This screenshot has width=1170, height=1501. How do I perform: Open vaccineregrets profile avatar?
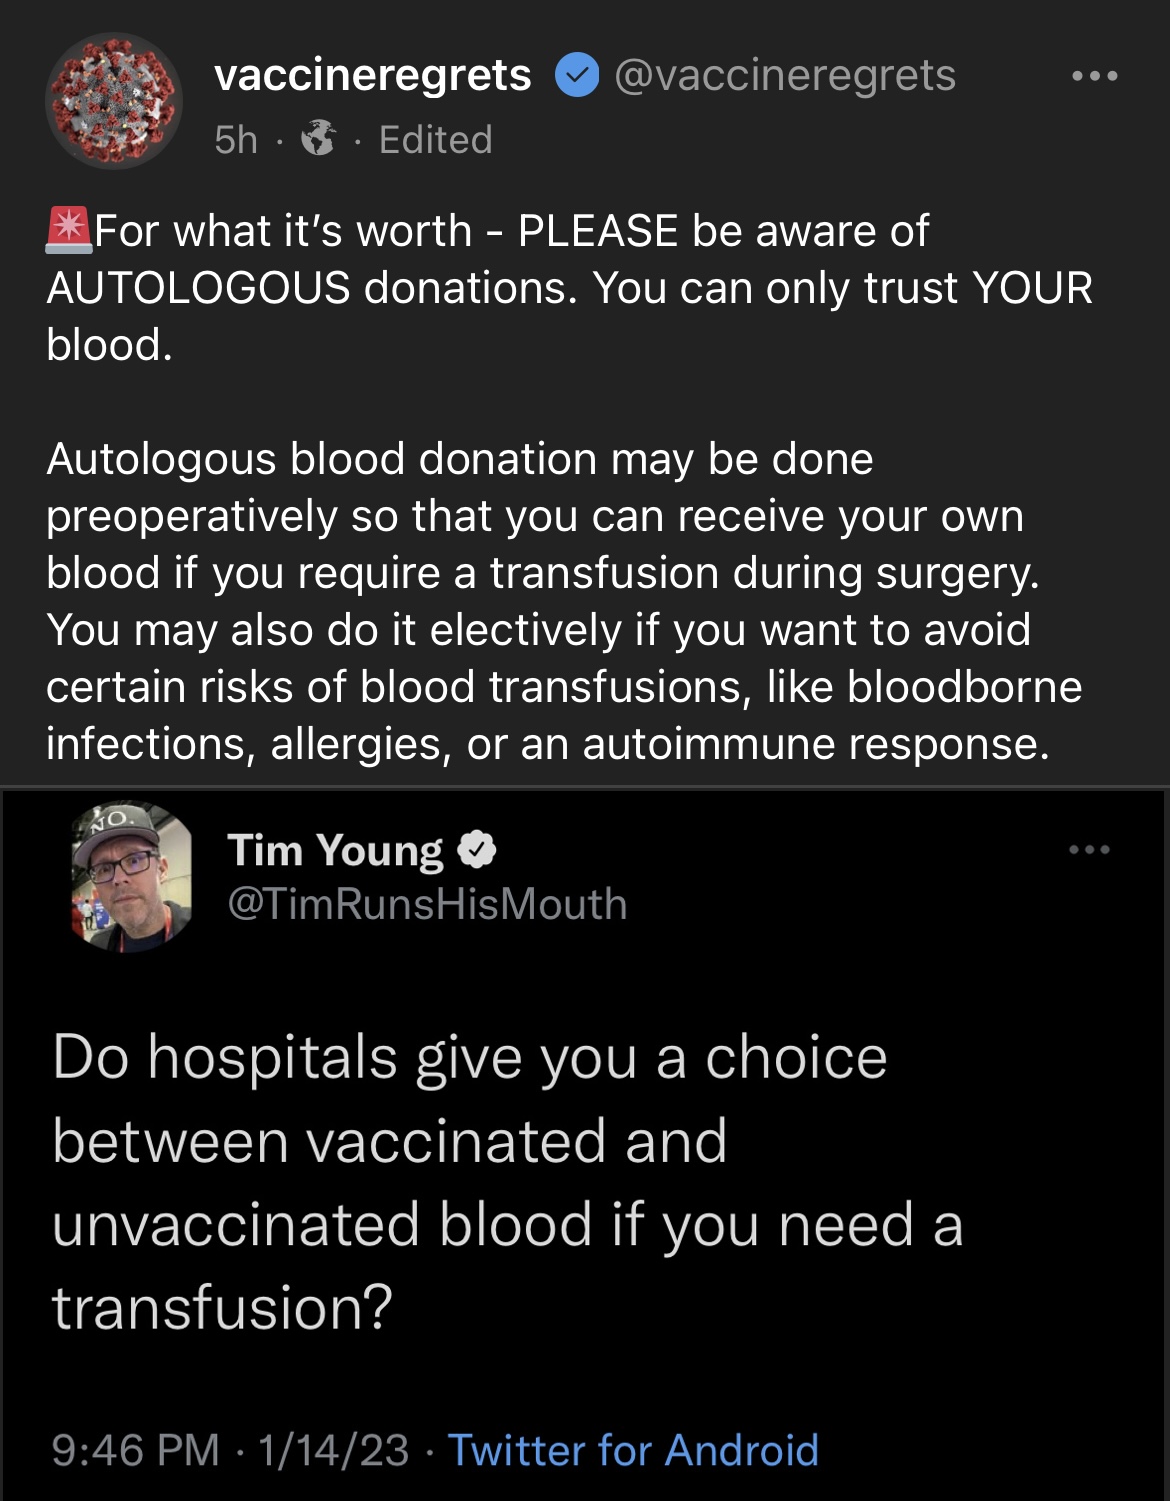(114, 101)
